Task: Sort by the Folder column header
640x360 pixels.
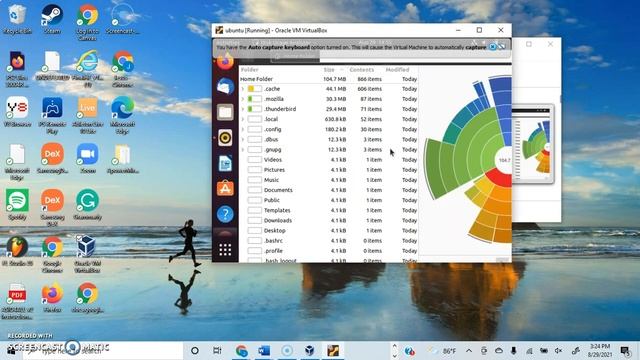Action: [x=250, y=70]
